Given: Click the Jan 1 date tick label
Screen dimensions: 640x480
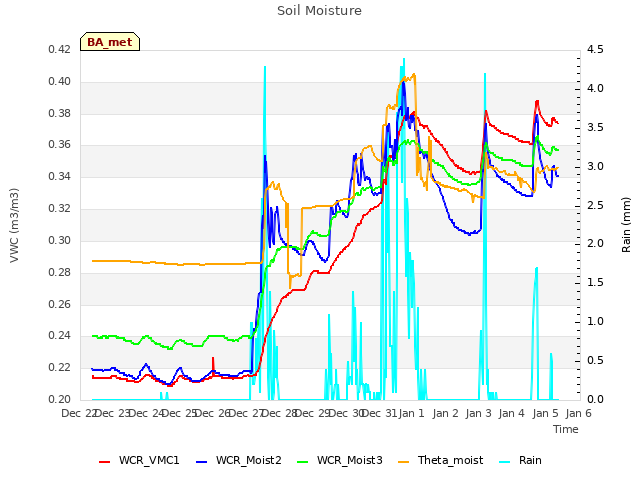Looking at the screenshot, I should (412, 413).
